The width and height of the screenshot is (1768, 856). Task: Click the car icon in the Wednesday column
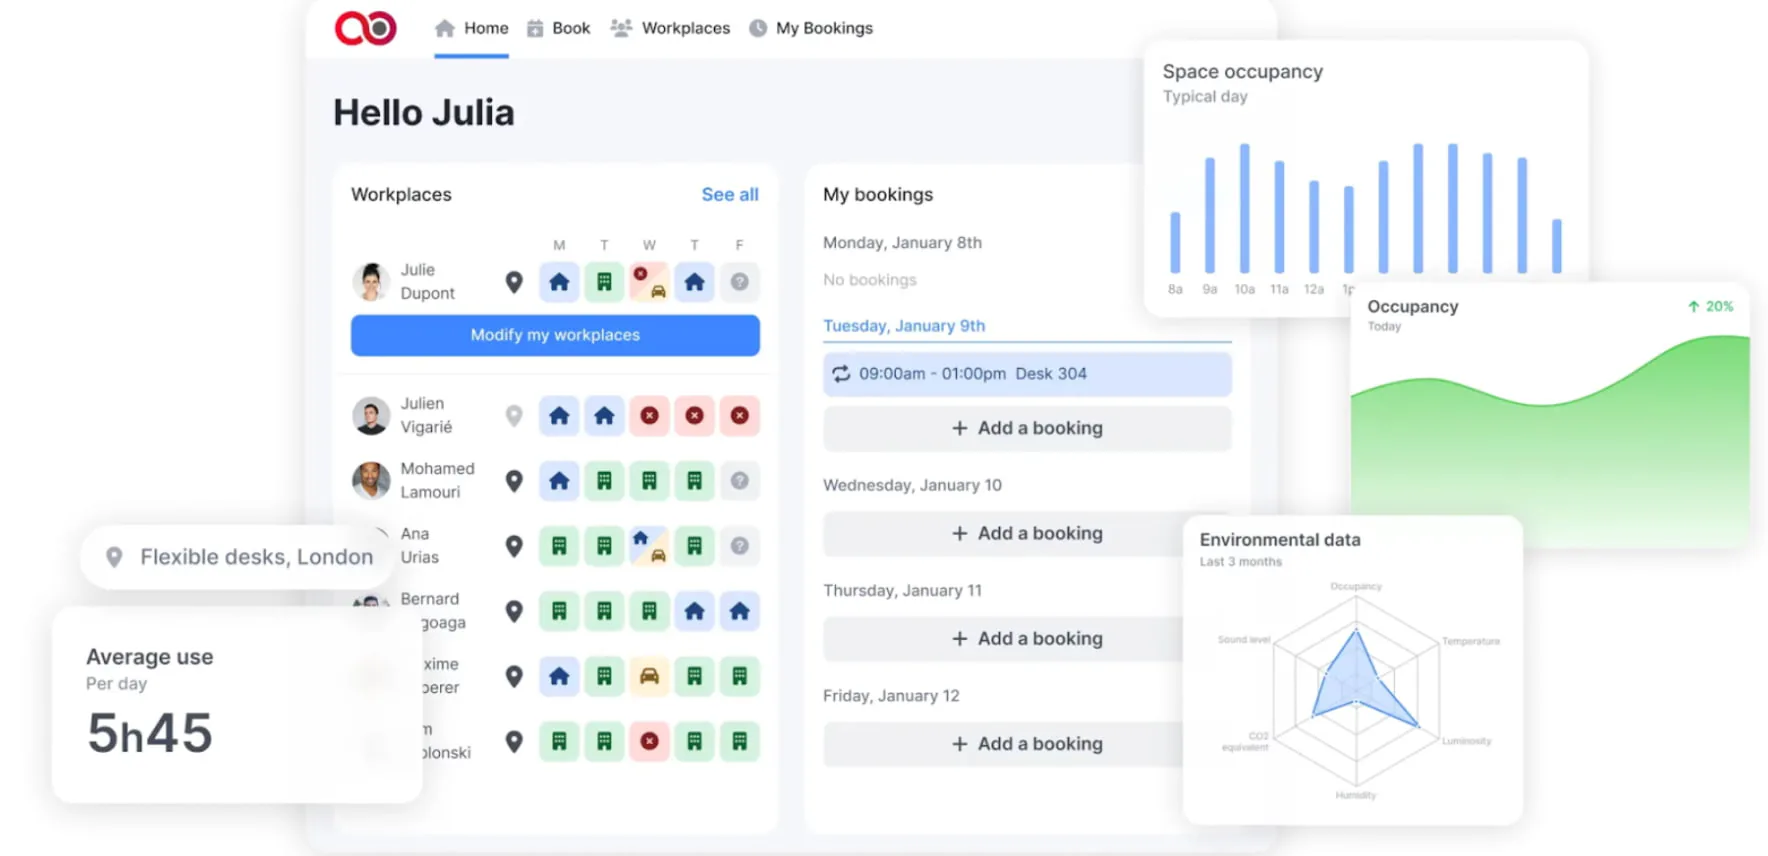tap(649, 676)
